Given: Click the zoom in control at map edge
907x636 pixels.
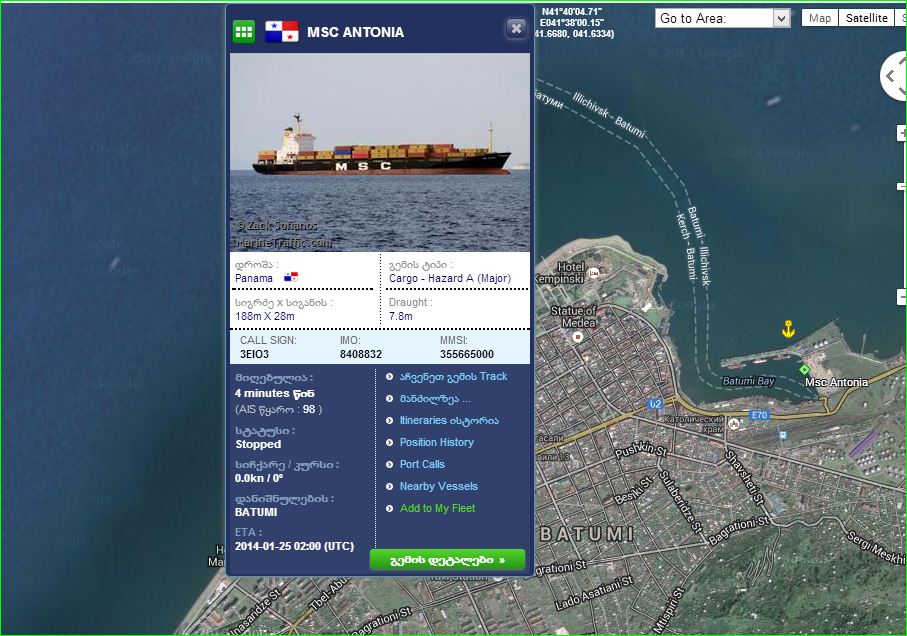Looking at the screenshot, I should point(902,133).
